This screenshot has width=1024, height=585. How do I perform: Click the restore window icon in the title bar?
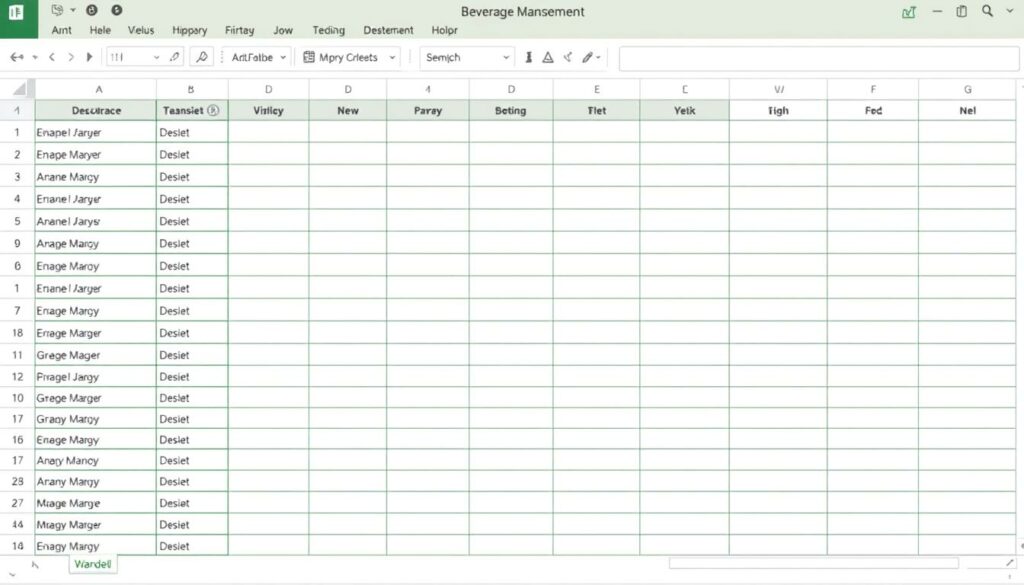click(x=961, y=11)
